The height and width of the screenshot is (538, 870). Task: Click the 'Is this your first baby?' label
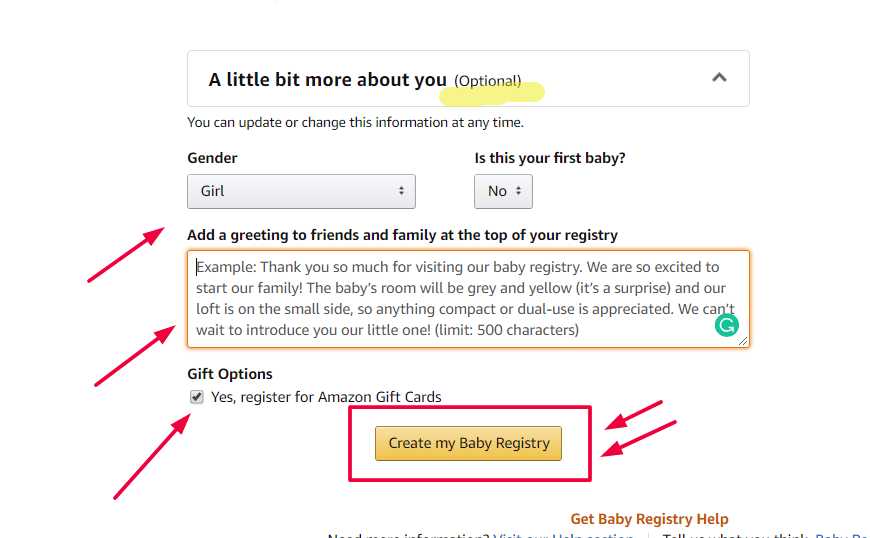pos(549,158)
